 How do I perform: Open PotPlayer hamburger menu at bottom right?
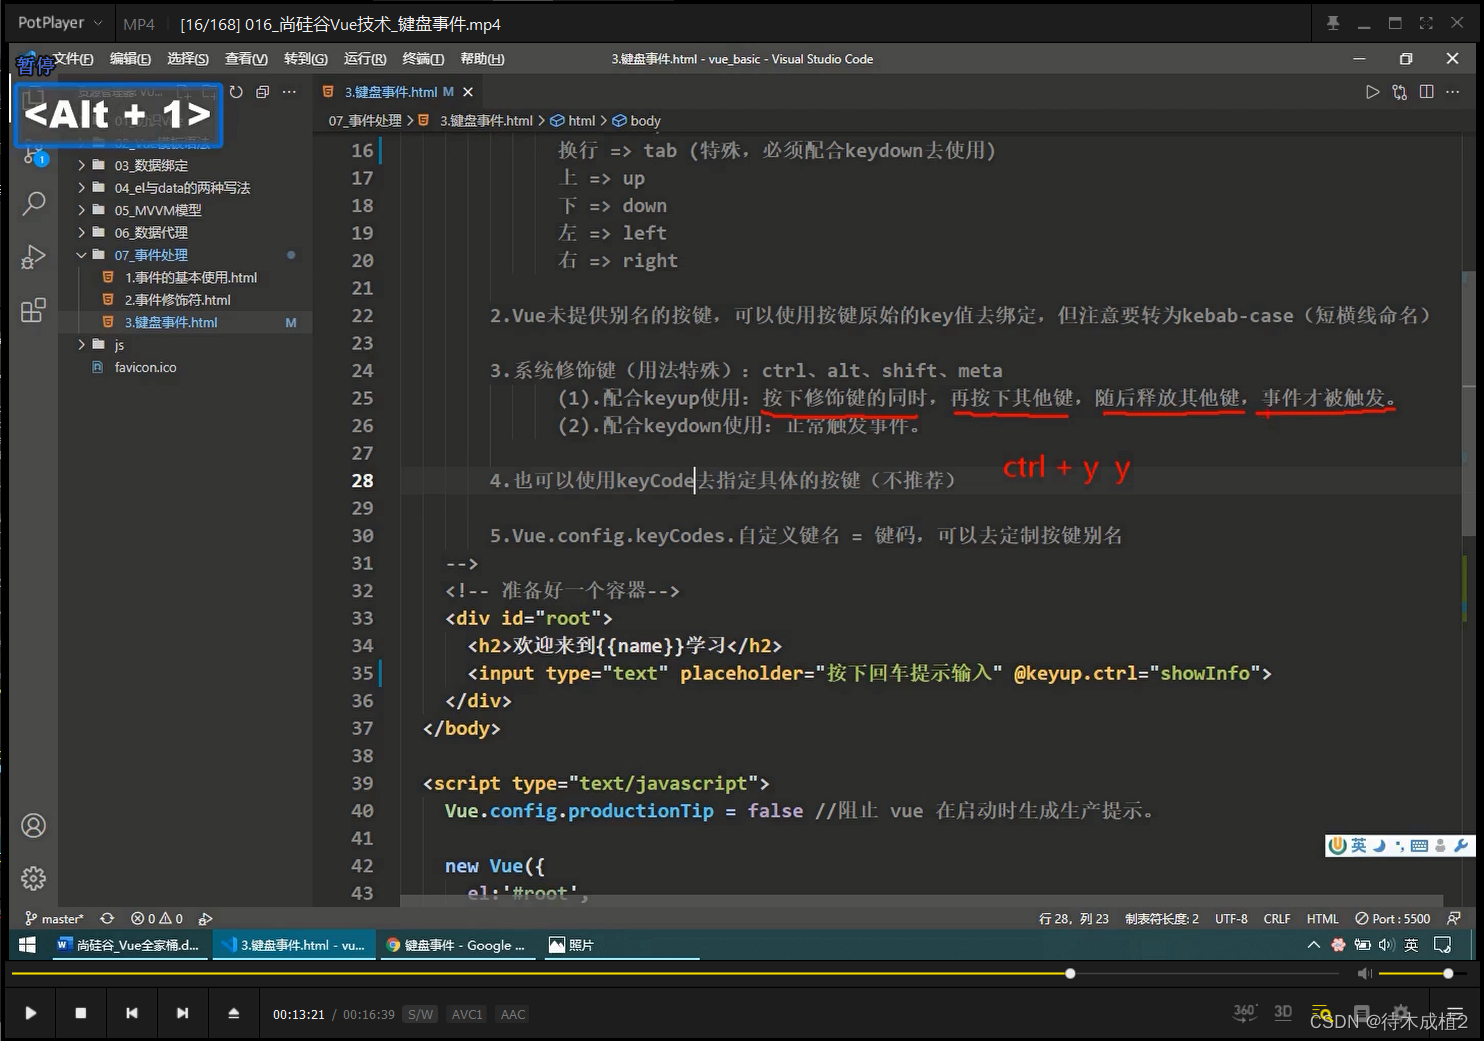click(1457, 1013)
